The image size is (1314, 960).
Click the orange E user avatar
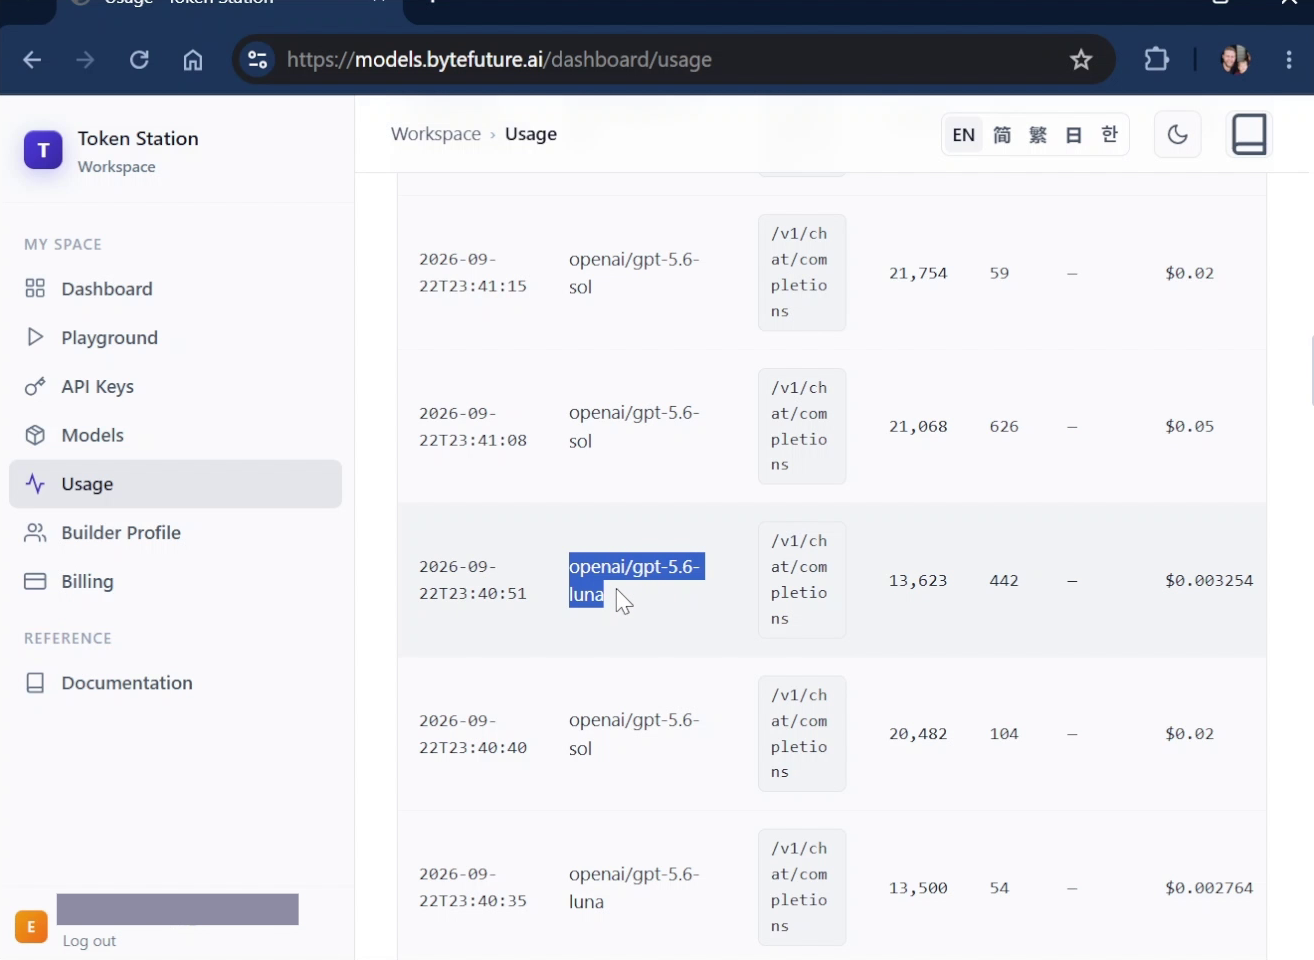(31, 927)
